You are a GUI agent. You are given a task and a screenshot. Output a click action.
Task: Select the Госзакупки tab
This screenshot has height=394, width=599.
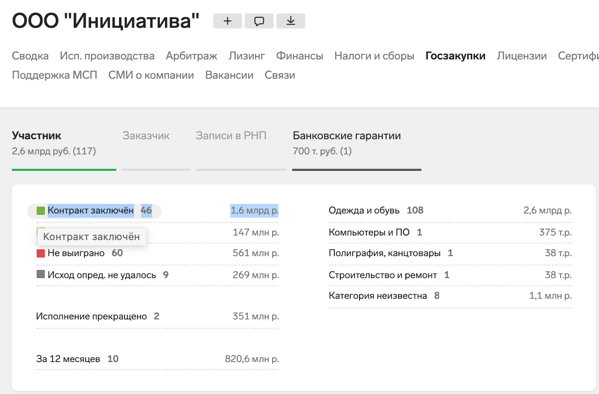click(x=455, y=56)
